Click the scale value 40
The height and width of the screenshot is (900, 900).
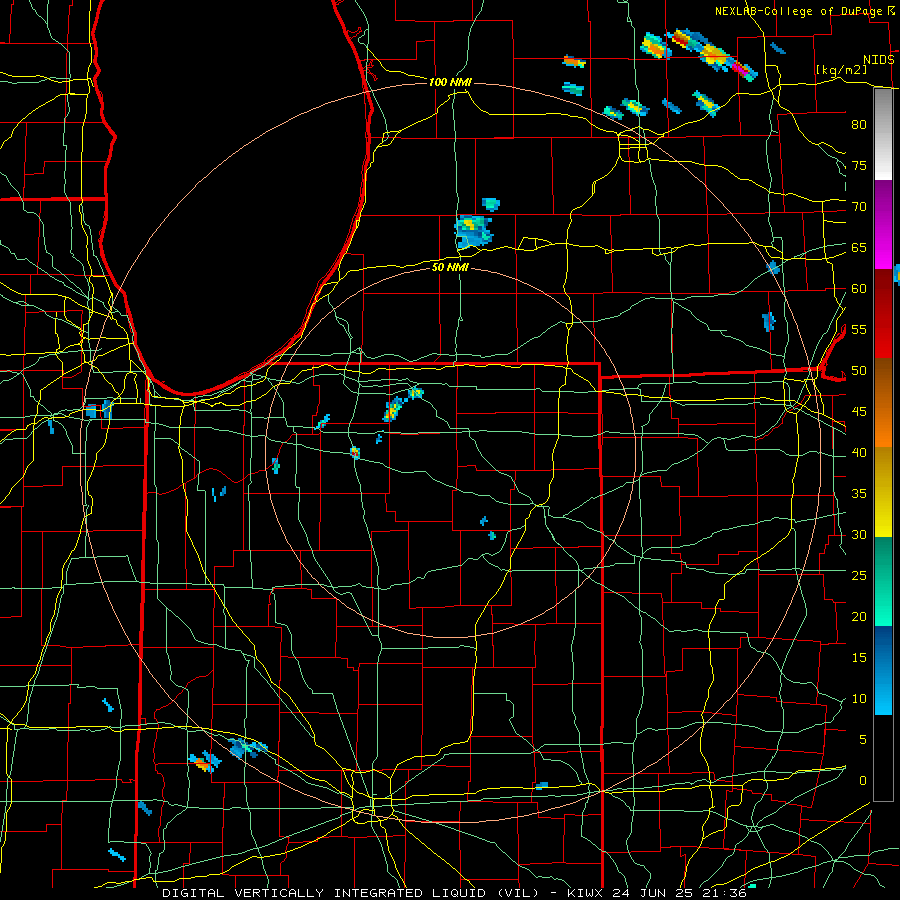tap(859, 452)
